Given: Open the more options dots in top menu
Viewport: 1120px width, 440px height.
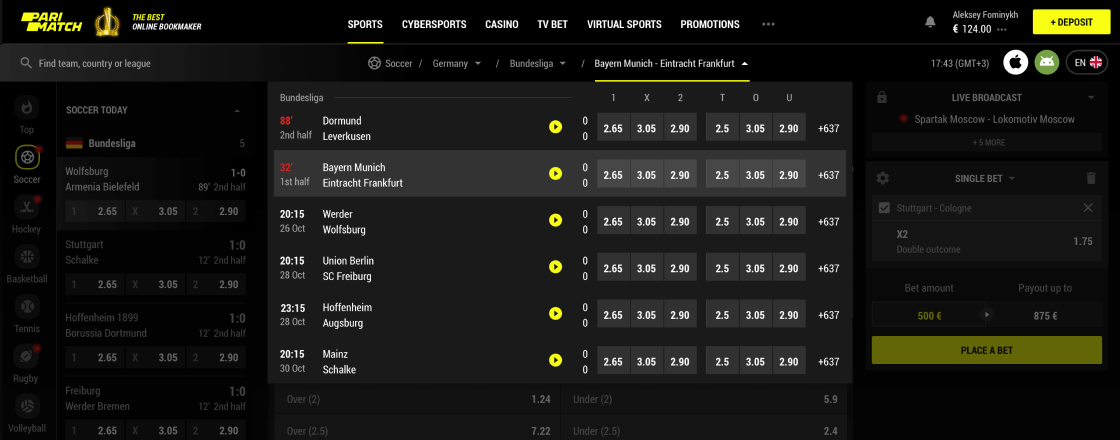Looking at the screenshot, I should (x=769, y=24).
